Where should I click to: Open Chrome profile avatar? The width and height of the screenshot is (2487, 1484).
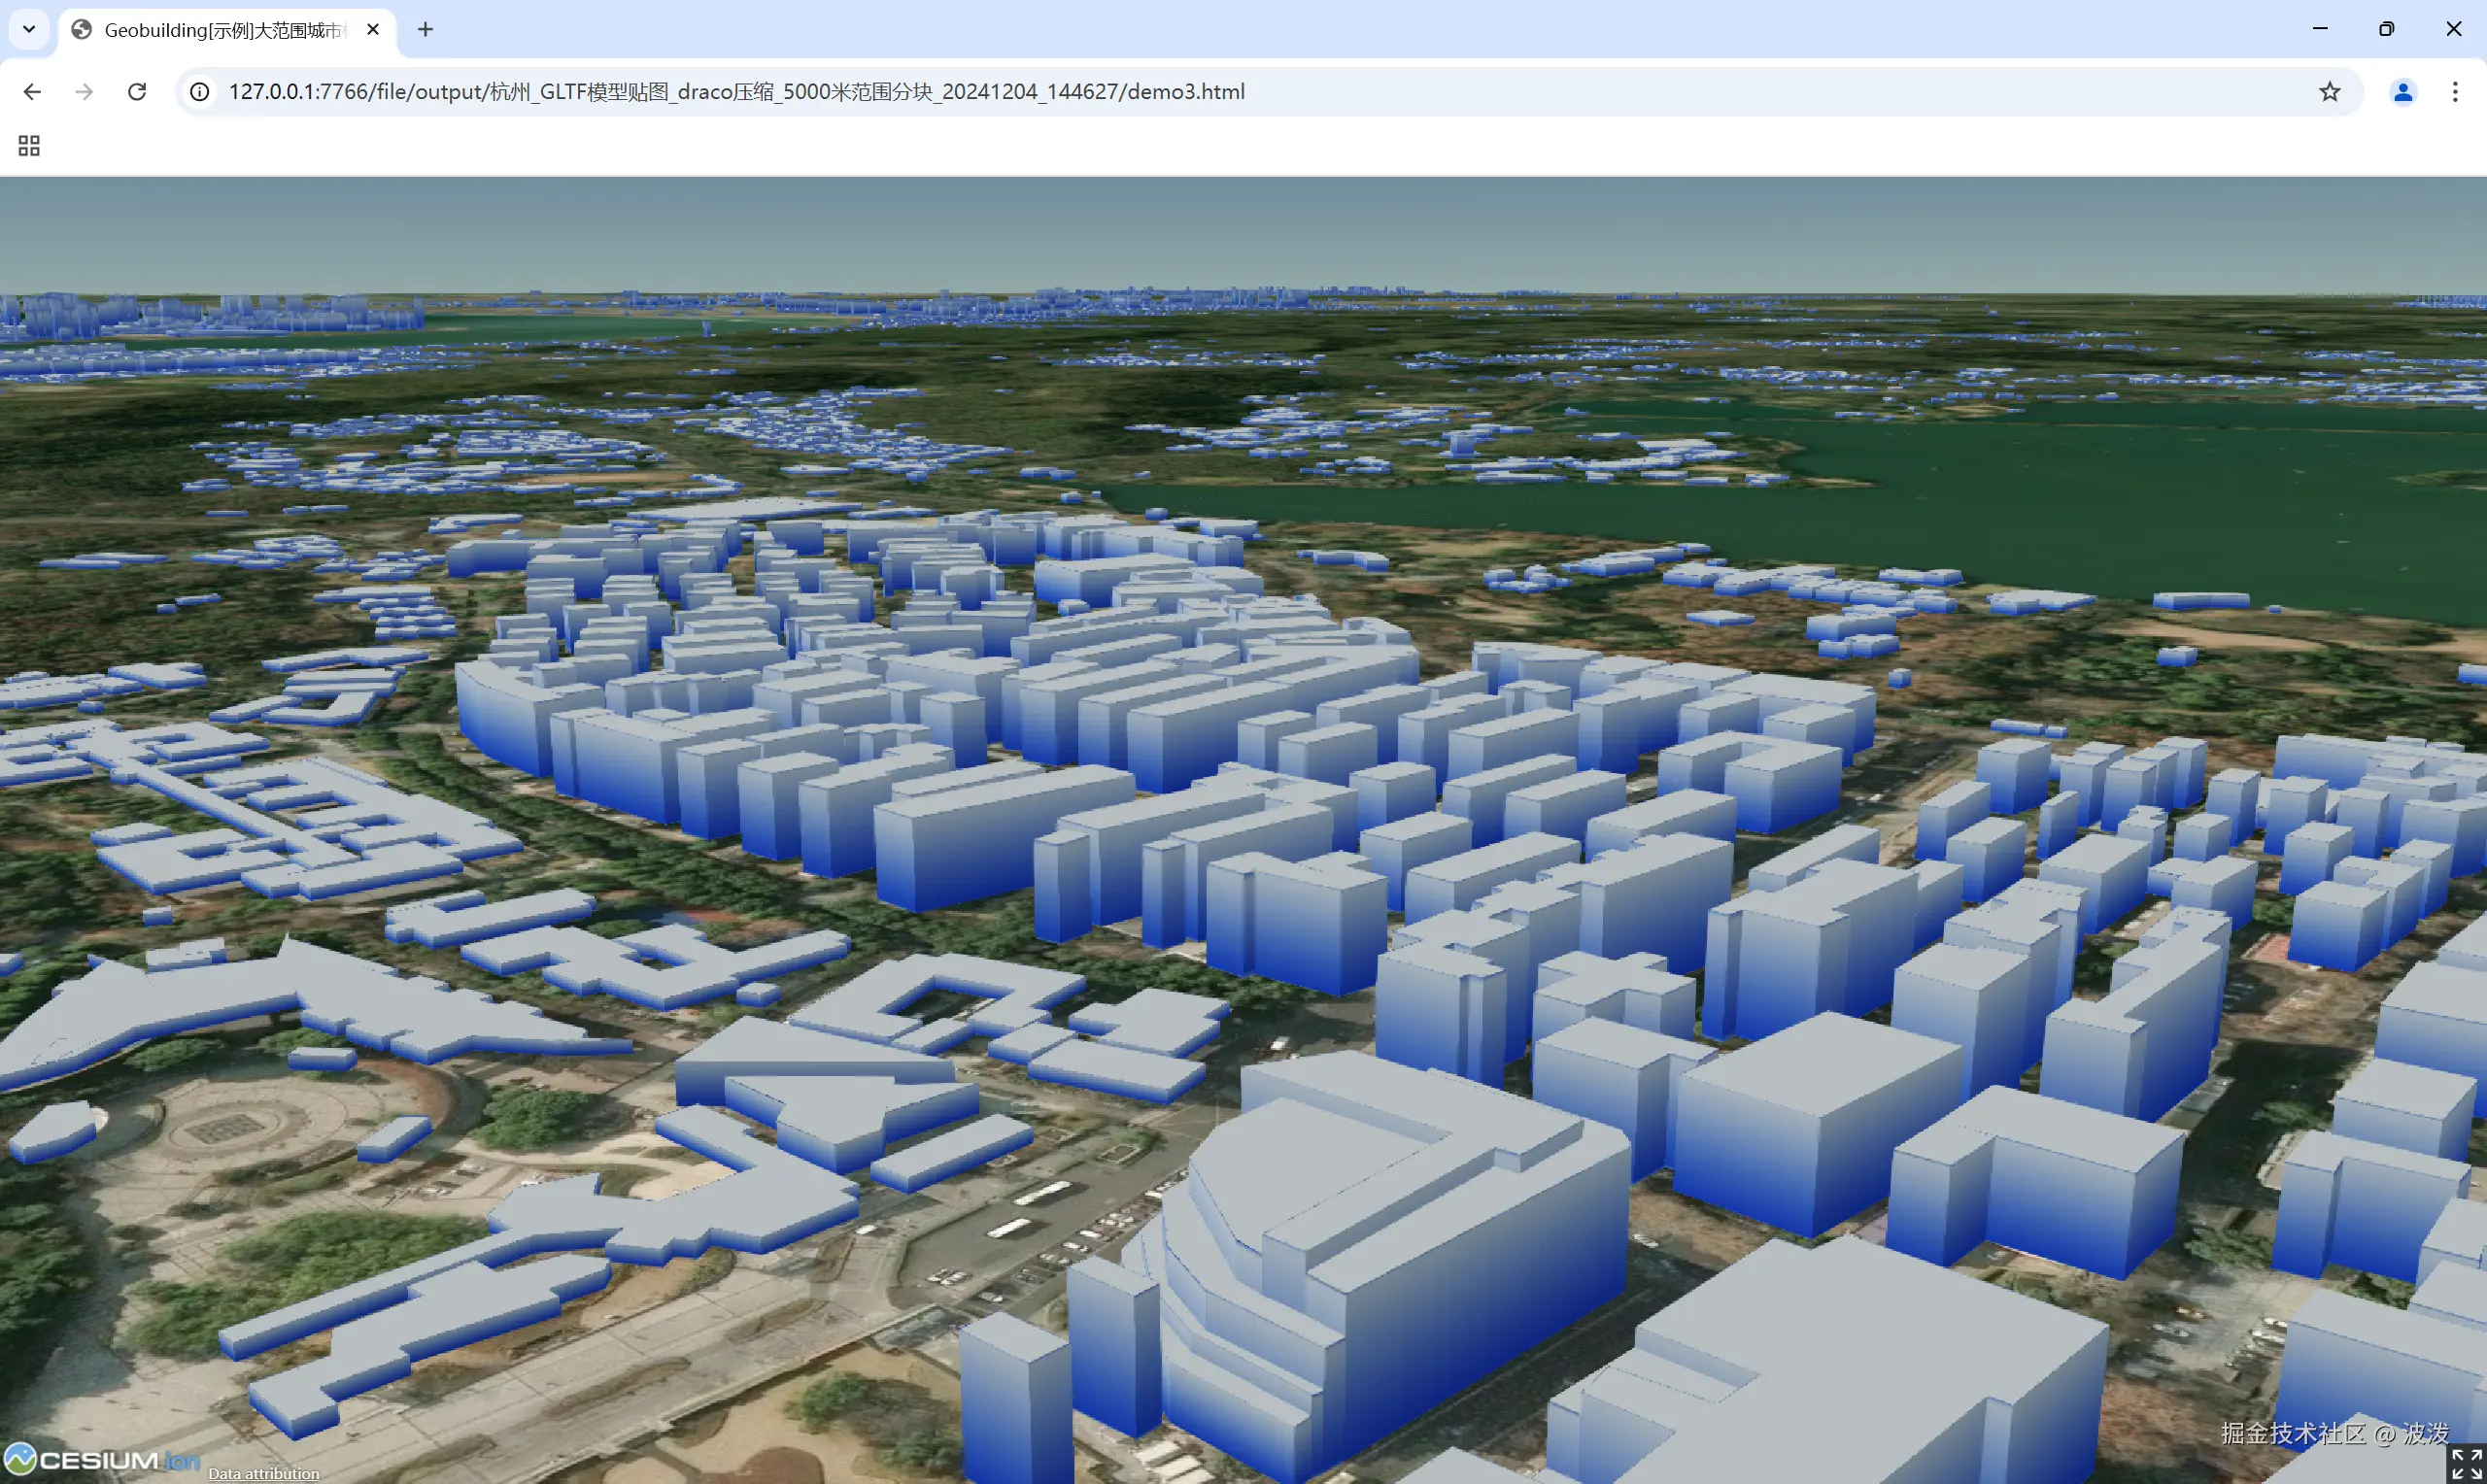tap(2402, 92)
